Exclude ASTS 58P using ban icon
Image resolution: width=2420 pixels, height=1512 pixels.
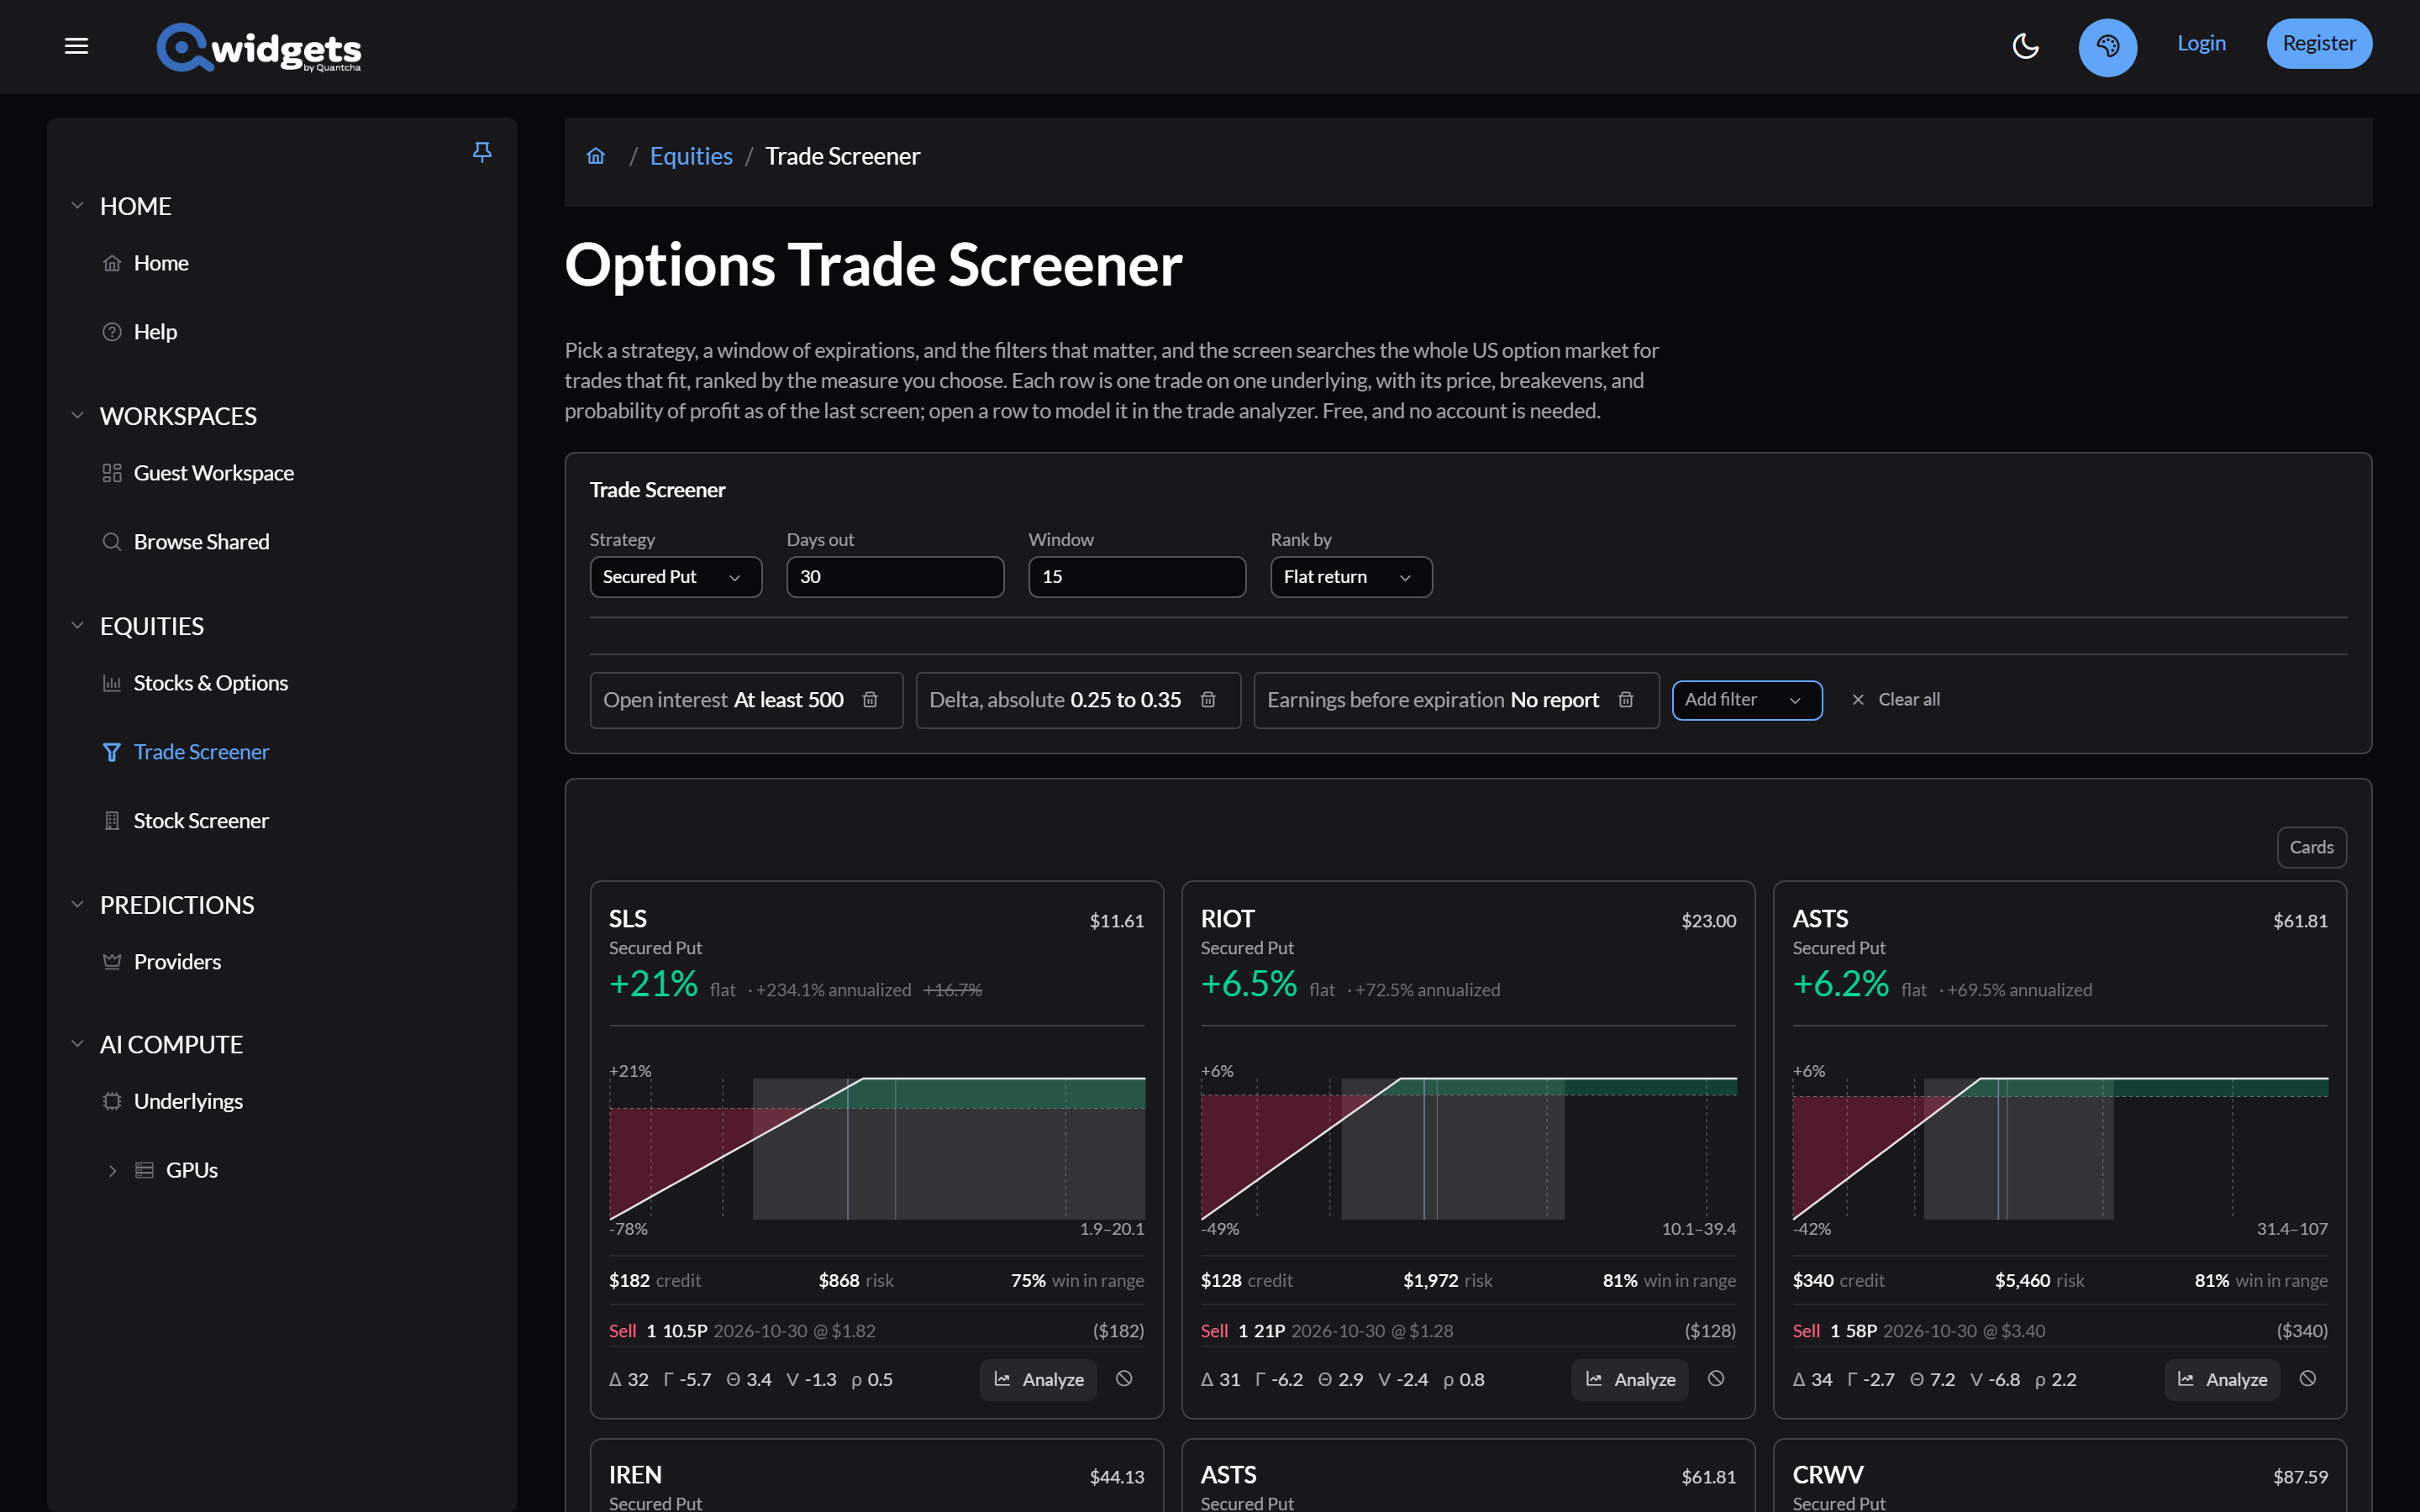[2308, 1379]
